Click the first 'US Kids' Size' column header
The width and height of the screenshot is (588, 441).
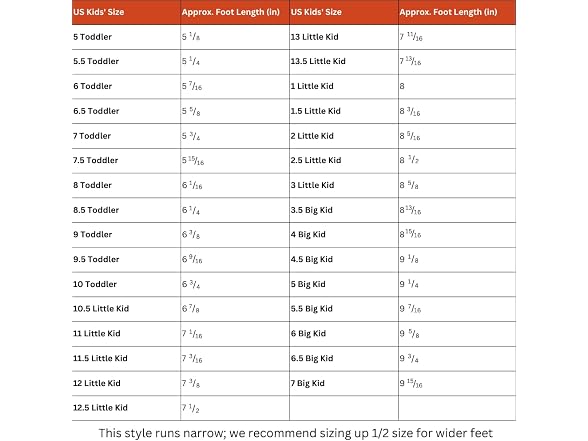(126, 12)
